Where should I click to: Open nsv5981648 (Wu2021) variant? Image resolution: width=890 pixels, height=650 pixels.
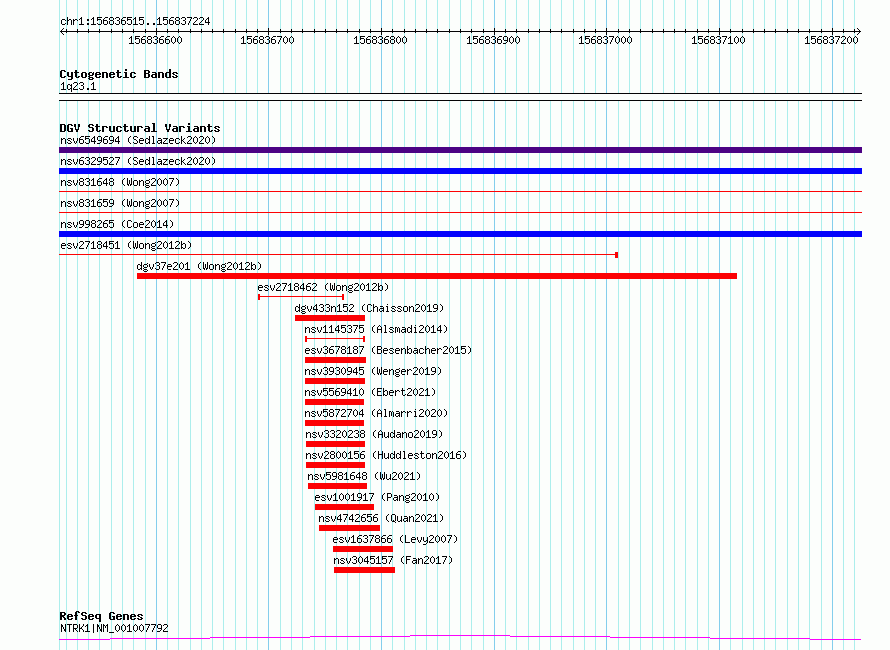click(x=364, y=476)
